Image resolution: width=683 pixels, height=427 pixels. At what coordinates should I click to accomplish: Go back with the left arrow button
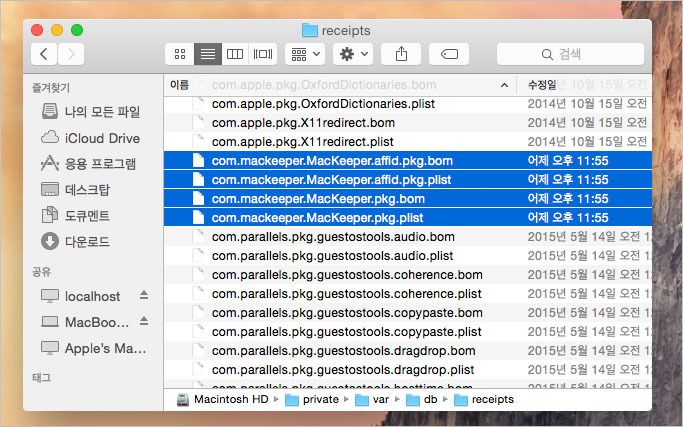44,54
